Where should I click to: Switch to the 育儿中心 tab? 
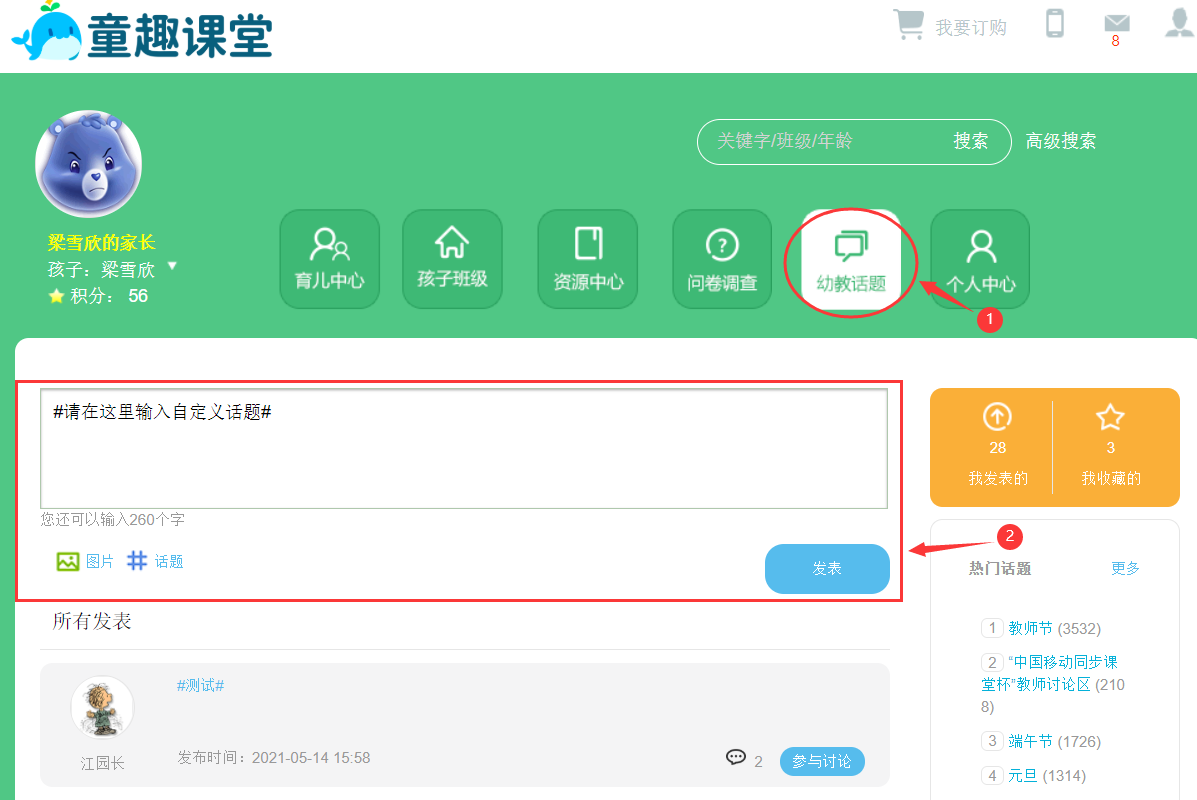click(329, 259)
